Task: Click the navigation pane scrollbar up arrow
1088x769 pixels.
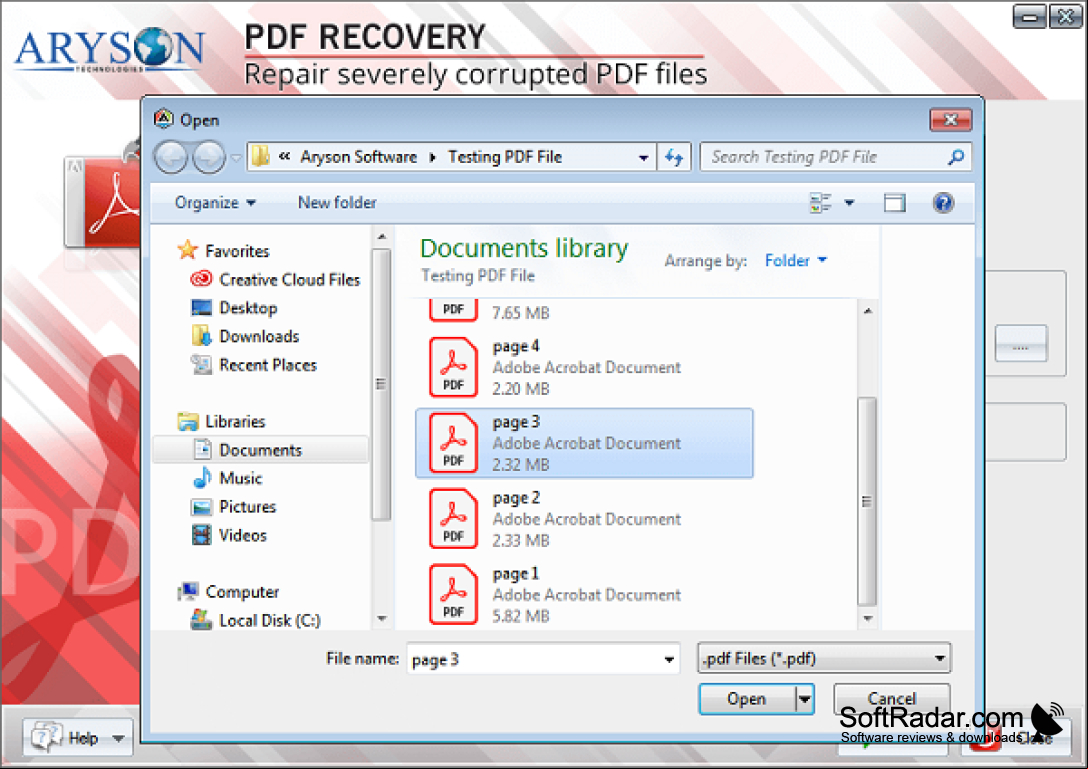Action: pyautogui.click(x=381, y=237)
